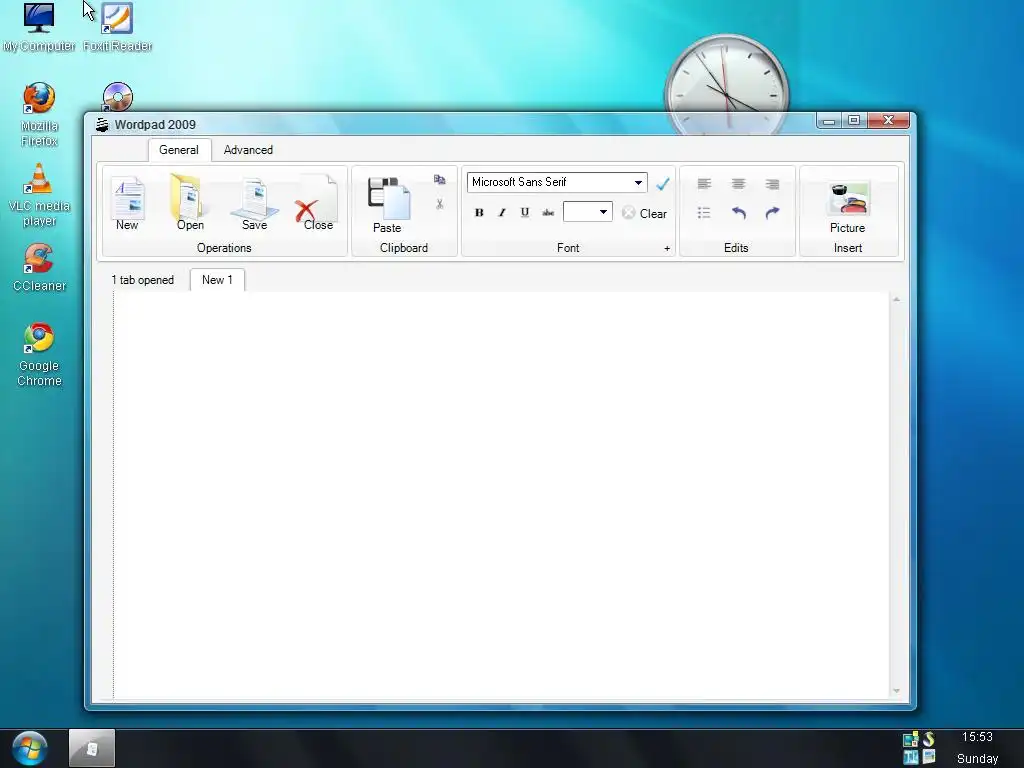Image resolution: width=1024 pixels, height=768 pixels.
Task: Select the disc icon shortcut on desktop
Action: [x=118, y=97]
